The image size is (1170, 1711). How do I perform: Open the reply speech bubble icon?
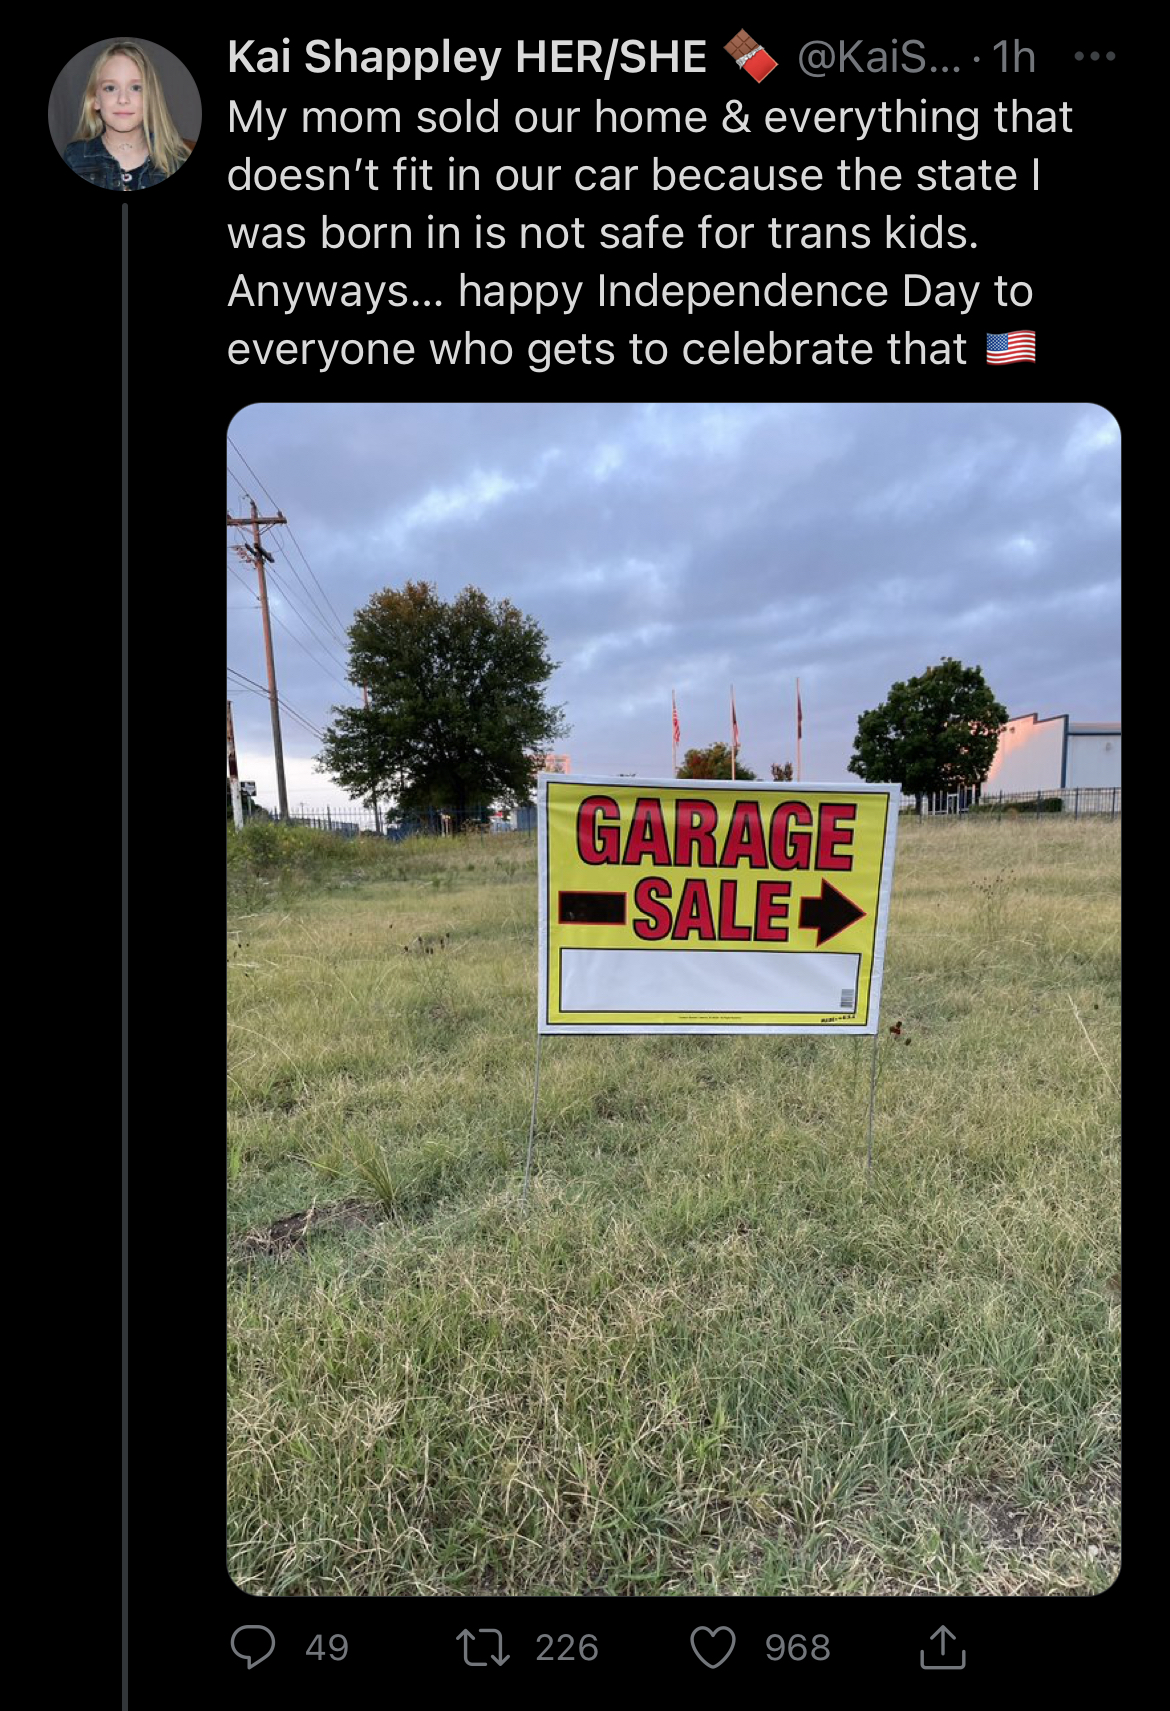(252, 1647)
